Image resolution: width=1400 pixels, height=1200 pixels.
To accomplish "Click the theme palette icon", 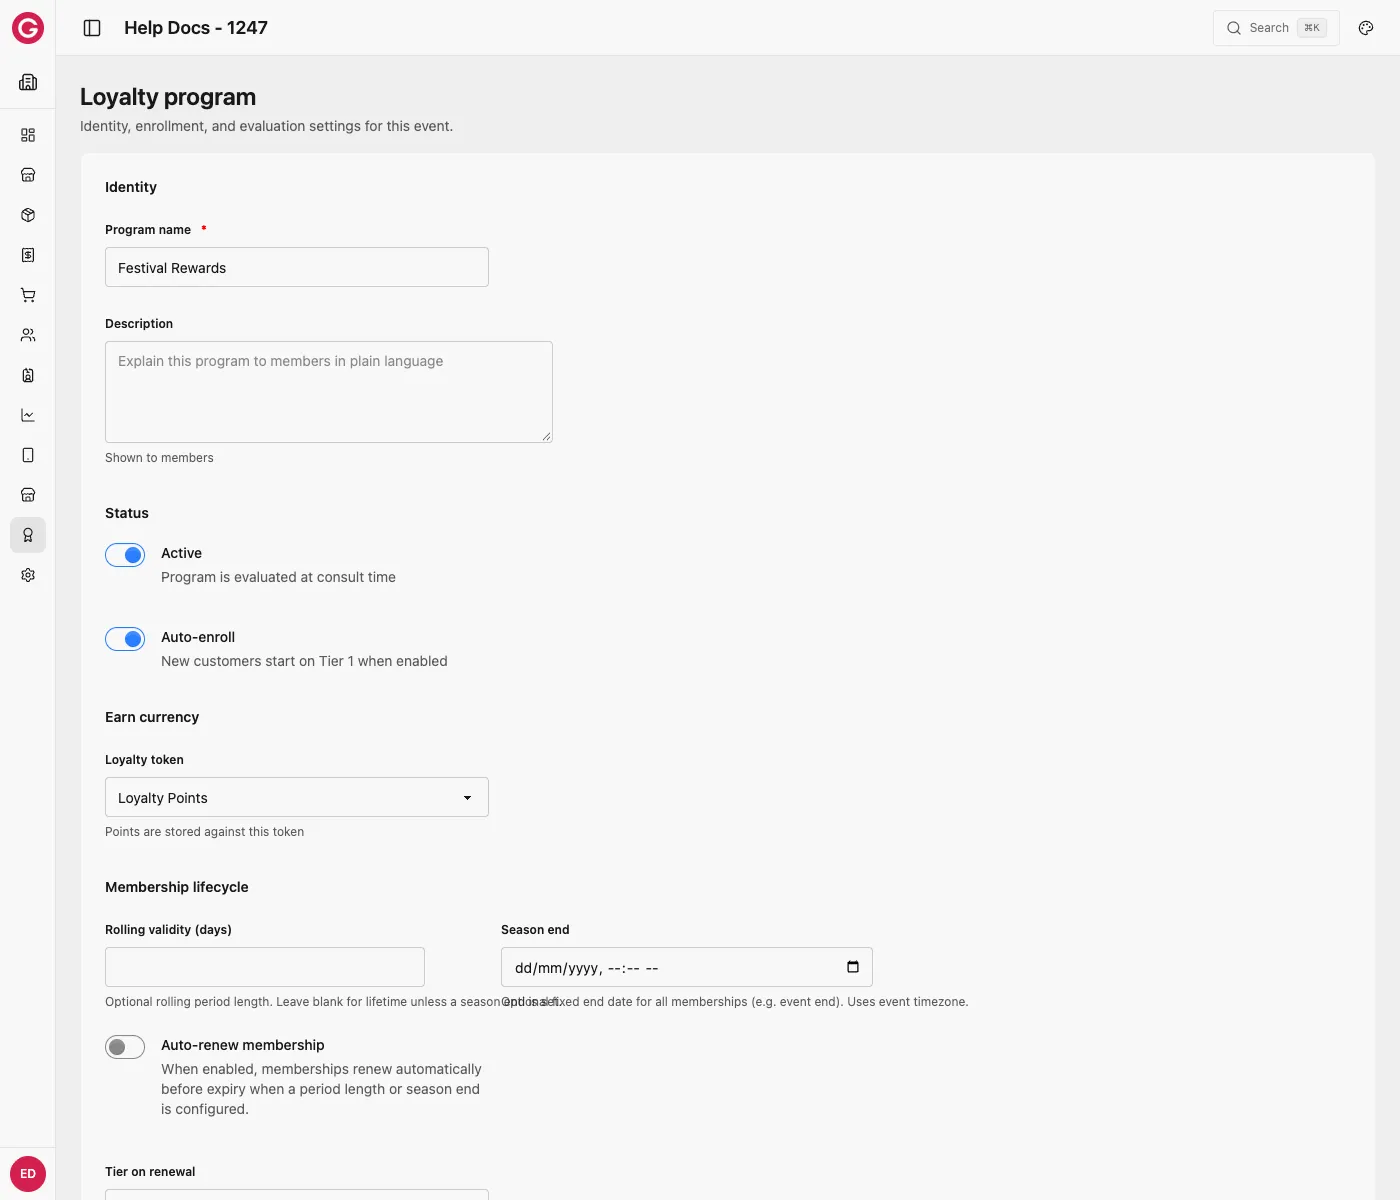I will [1366, 28].
